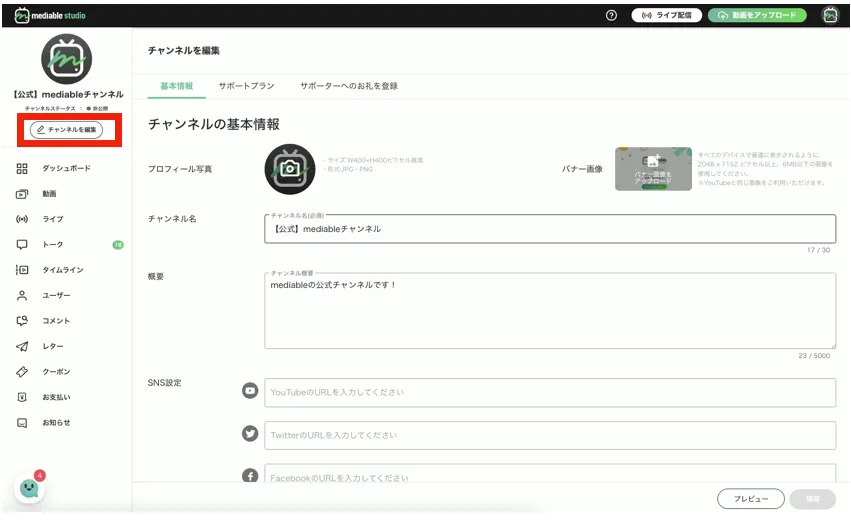The height and width of the screenshot is (521, 851).
Task: Open the 動画 videos icon in sidebar
Action: click(22, 194)
